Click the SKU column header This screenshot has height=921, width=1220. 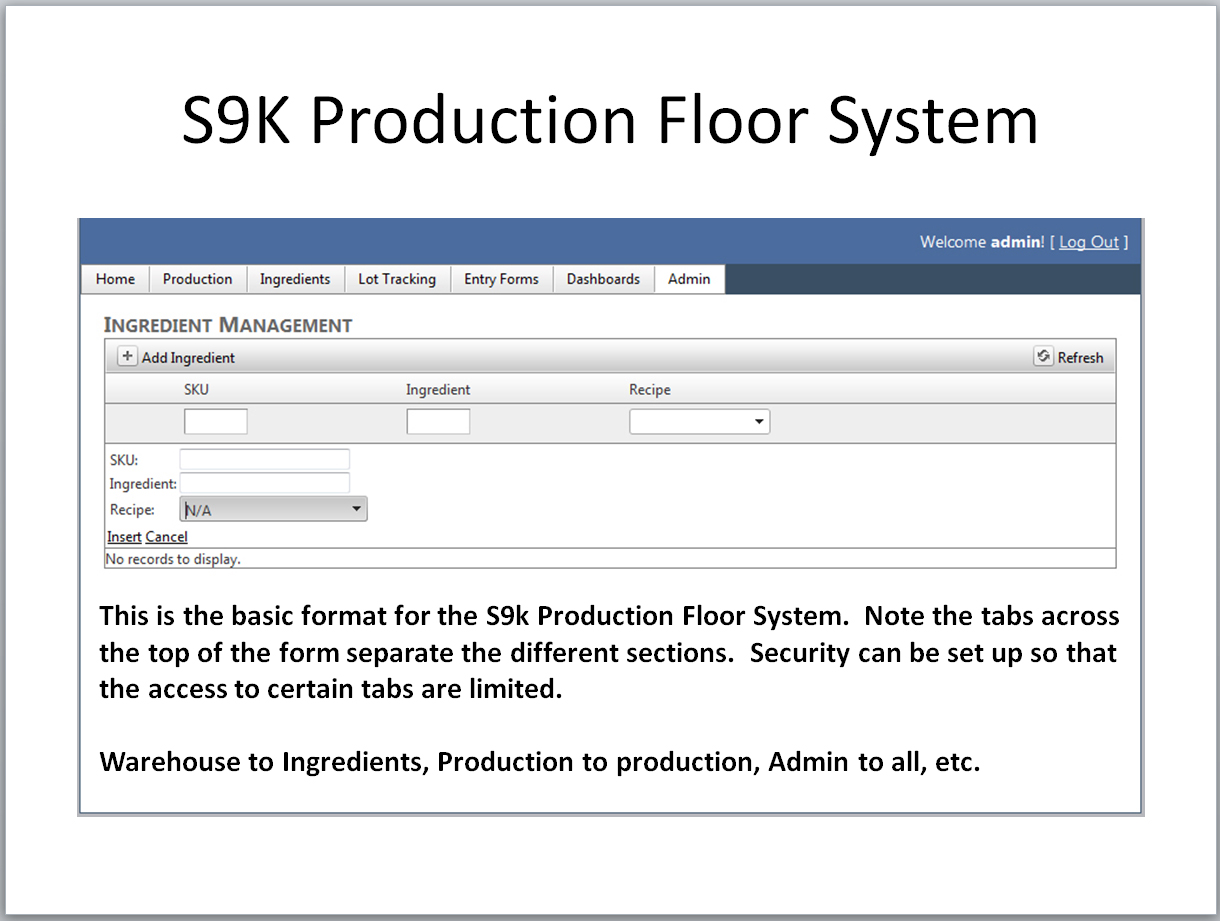click(x=196, y=390)
